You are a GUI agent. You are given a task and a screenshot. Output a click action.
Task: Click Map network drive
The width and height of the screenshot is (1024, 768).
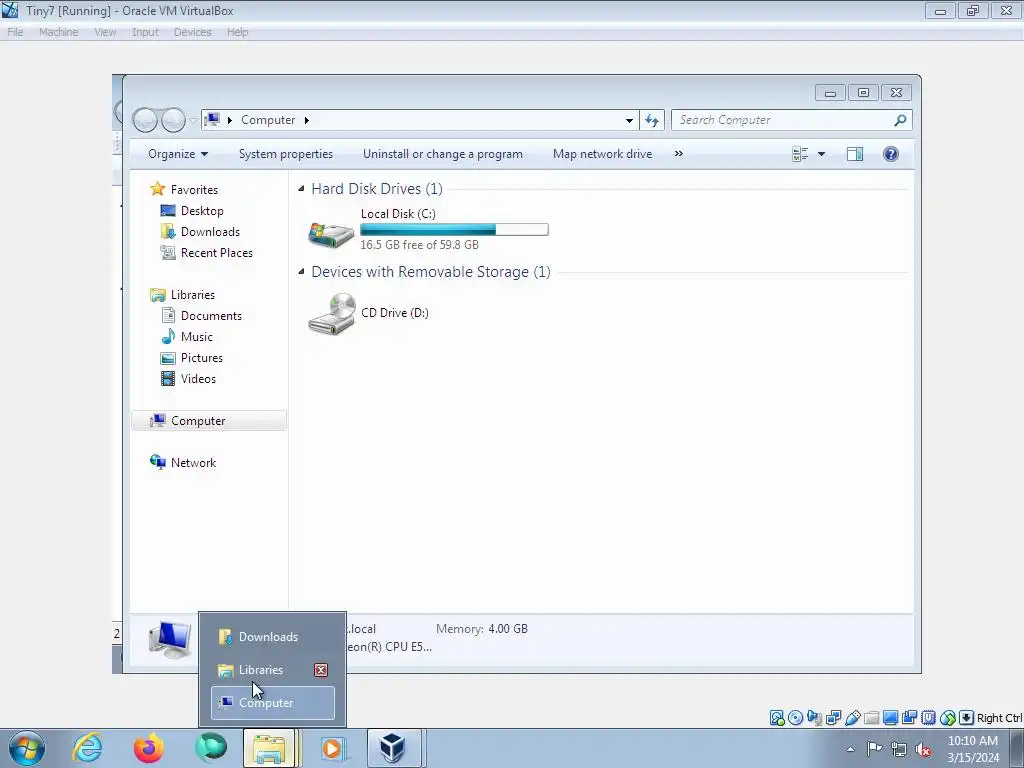[x=602, y=154]
